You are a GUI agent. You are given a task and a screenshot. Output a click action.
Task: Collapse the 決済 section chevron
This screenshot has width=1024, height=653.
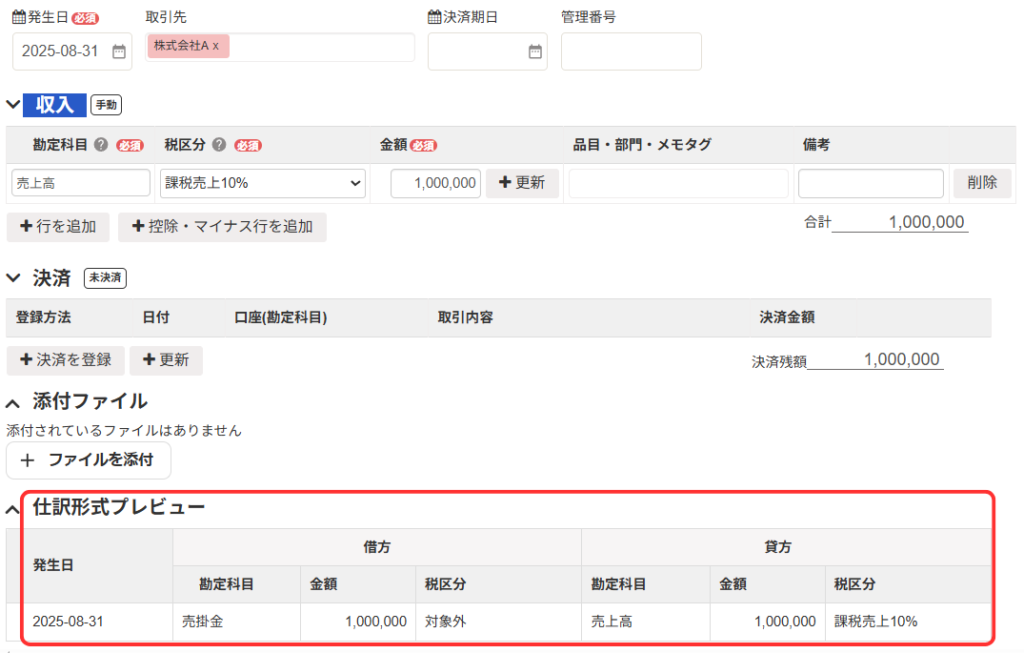coord(13,278)
